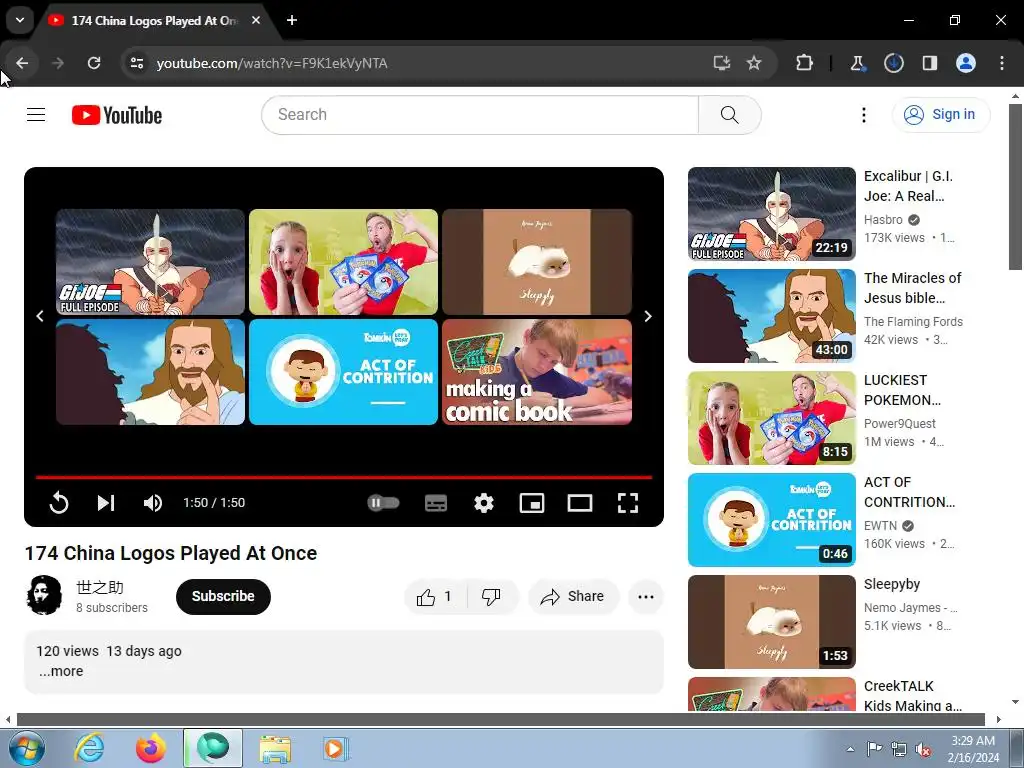The width and height of the screenshot is (1024, 768).
Task: Show previous suggestions in endscreen
Action: [40, 316]
